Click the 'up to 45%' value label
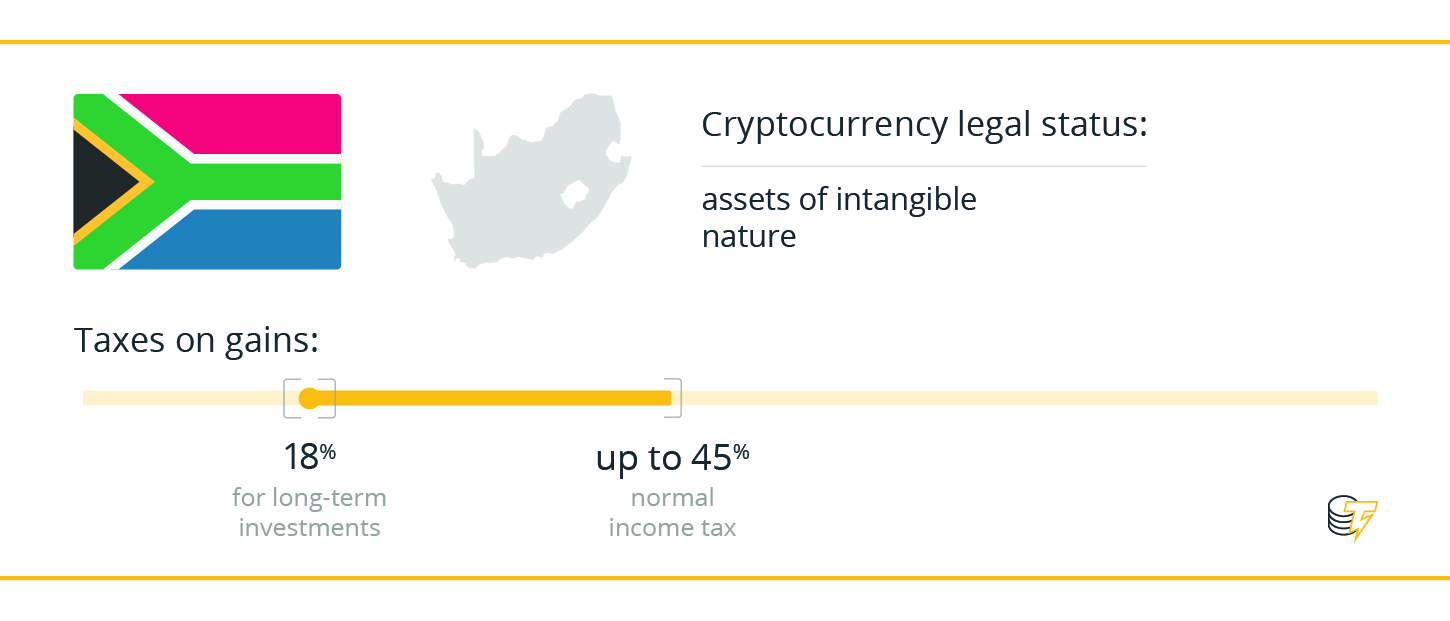Screen dimensions: 1450x621 [672, 457]
